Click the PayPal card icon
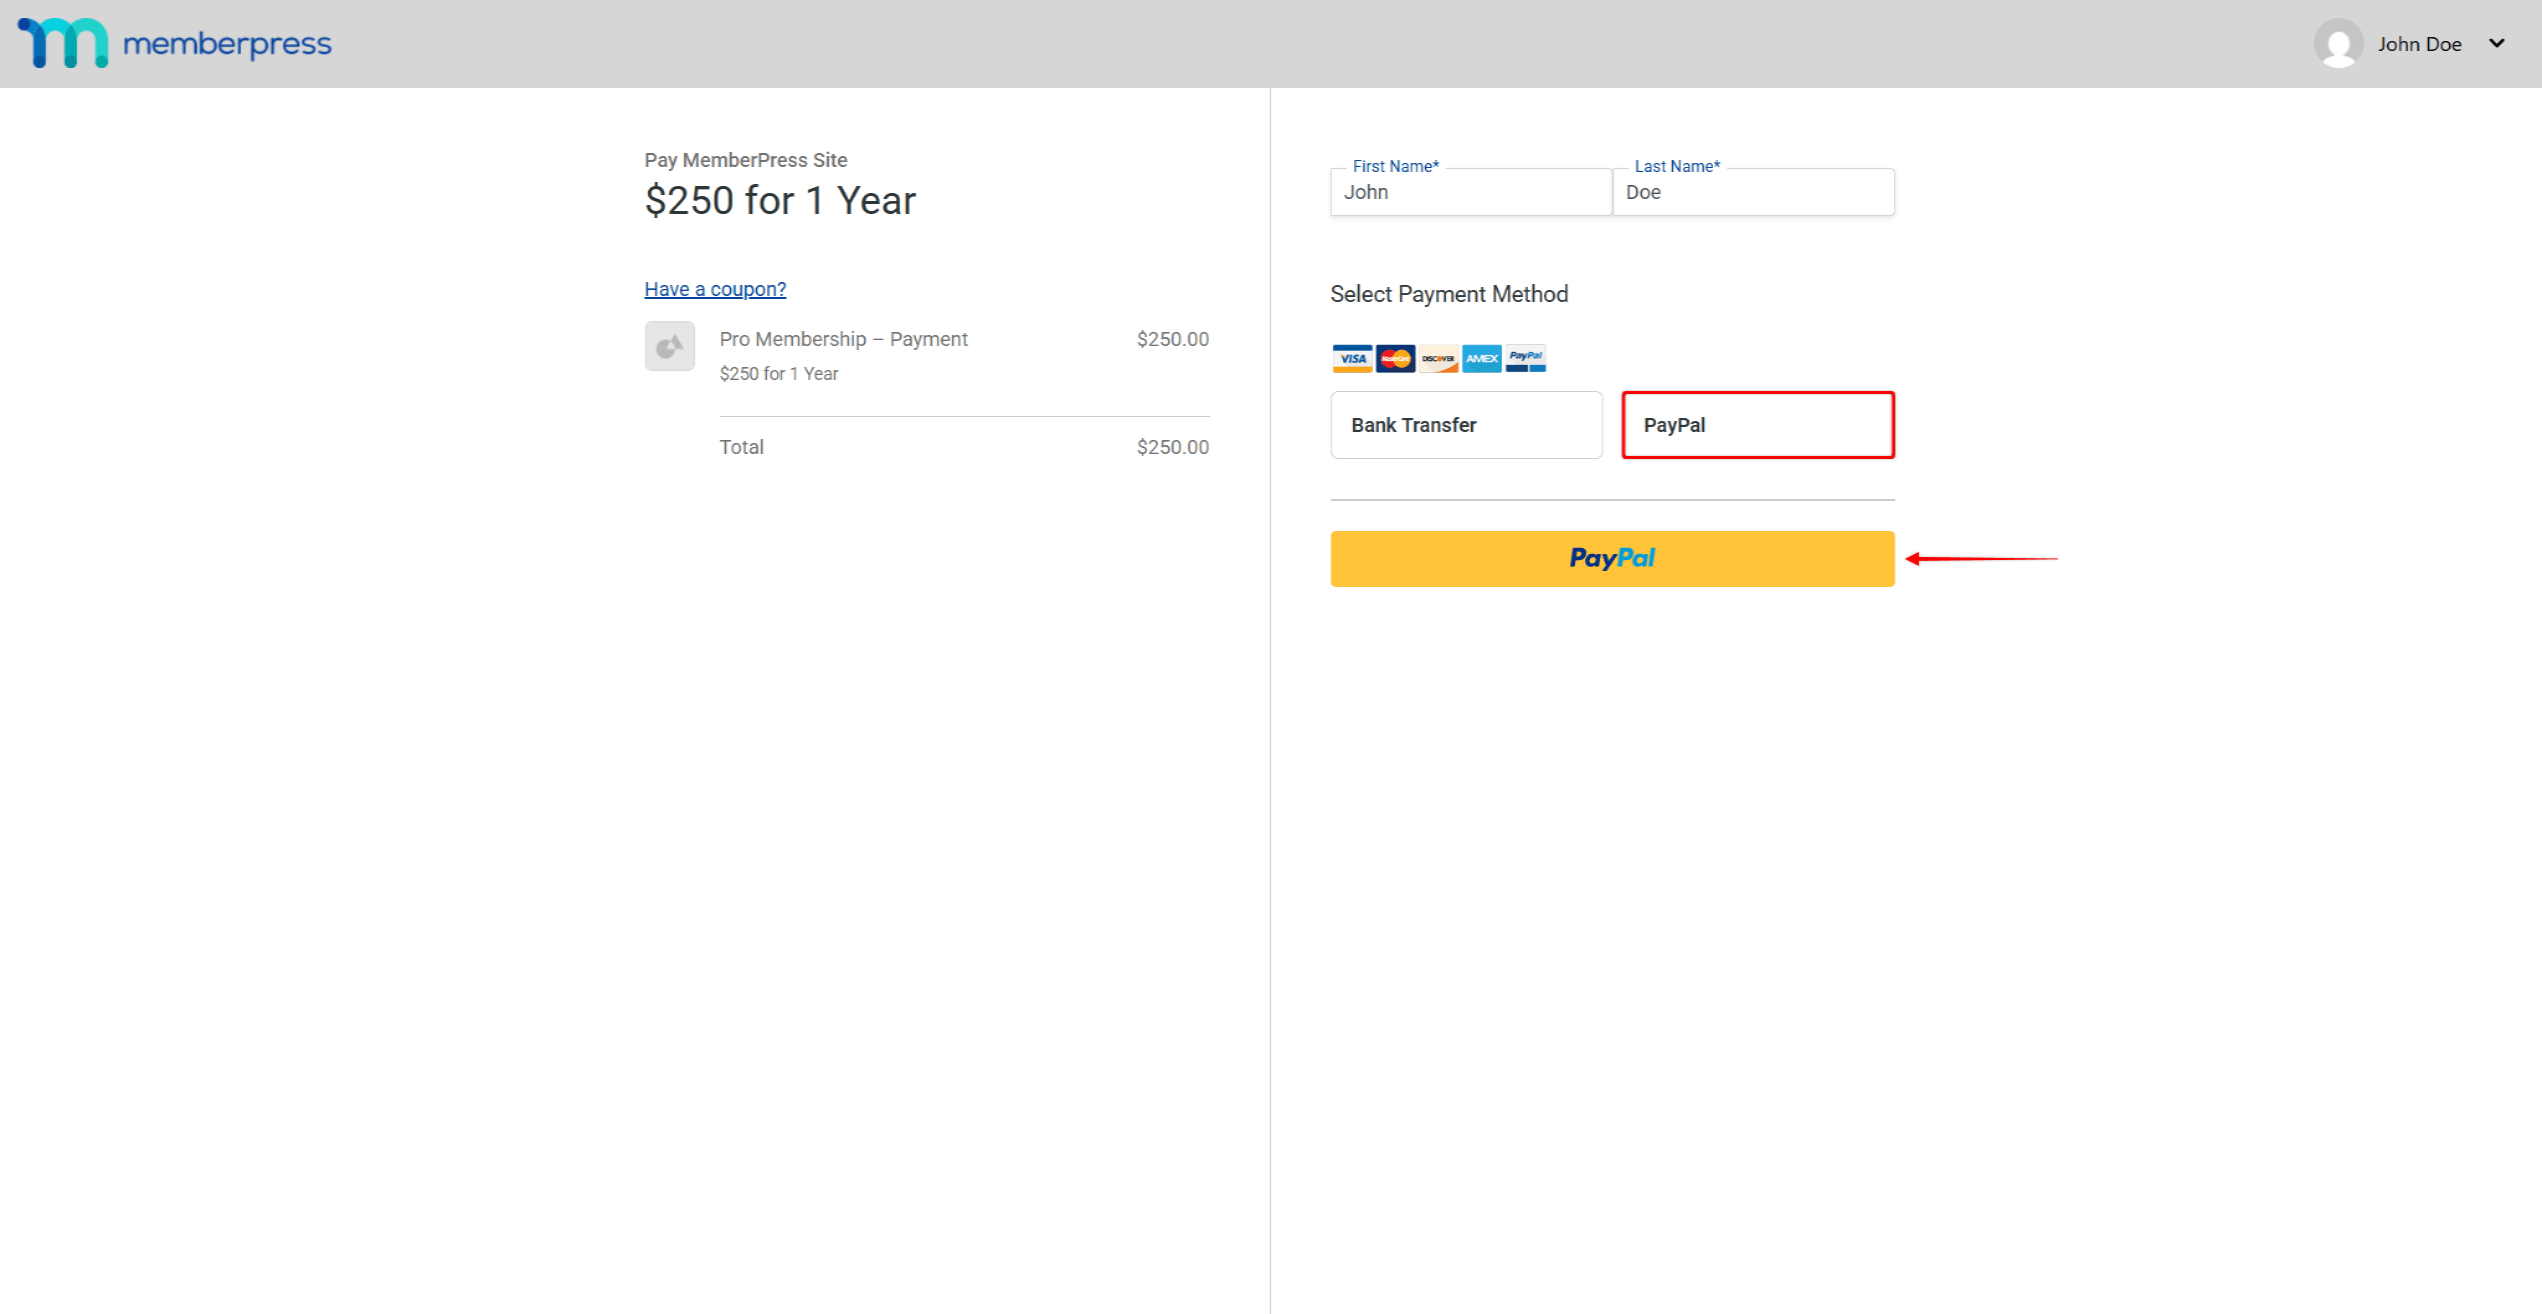The image size is (2542, 1314). [1525, 358]
